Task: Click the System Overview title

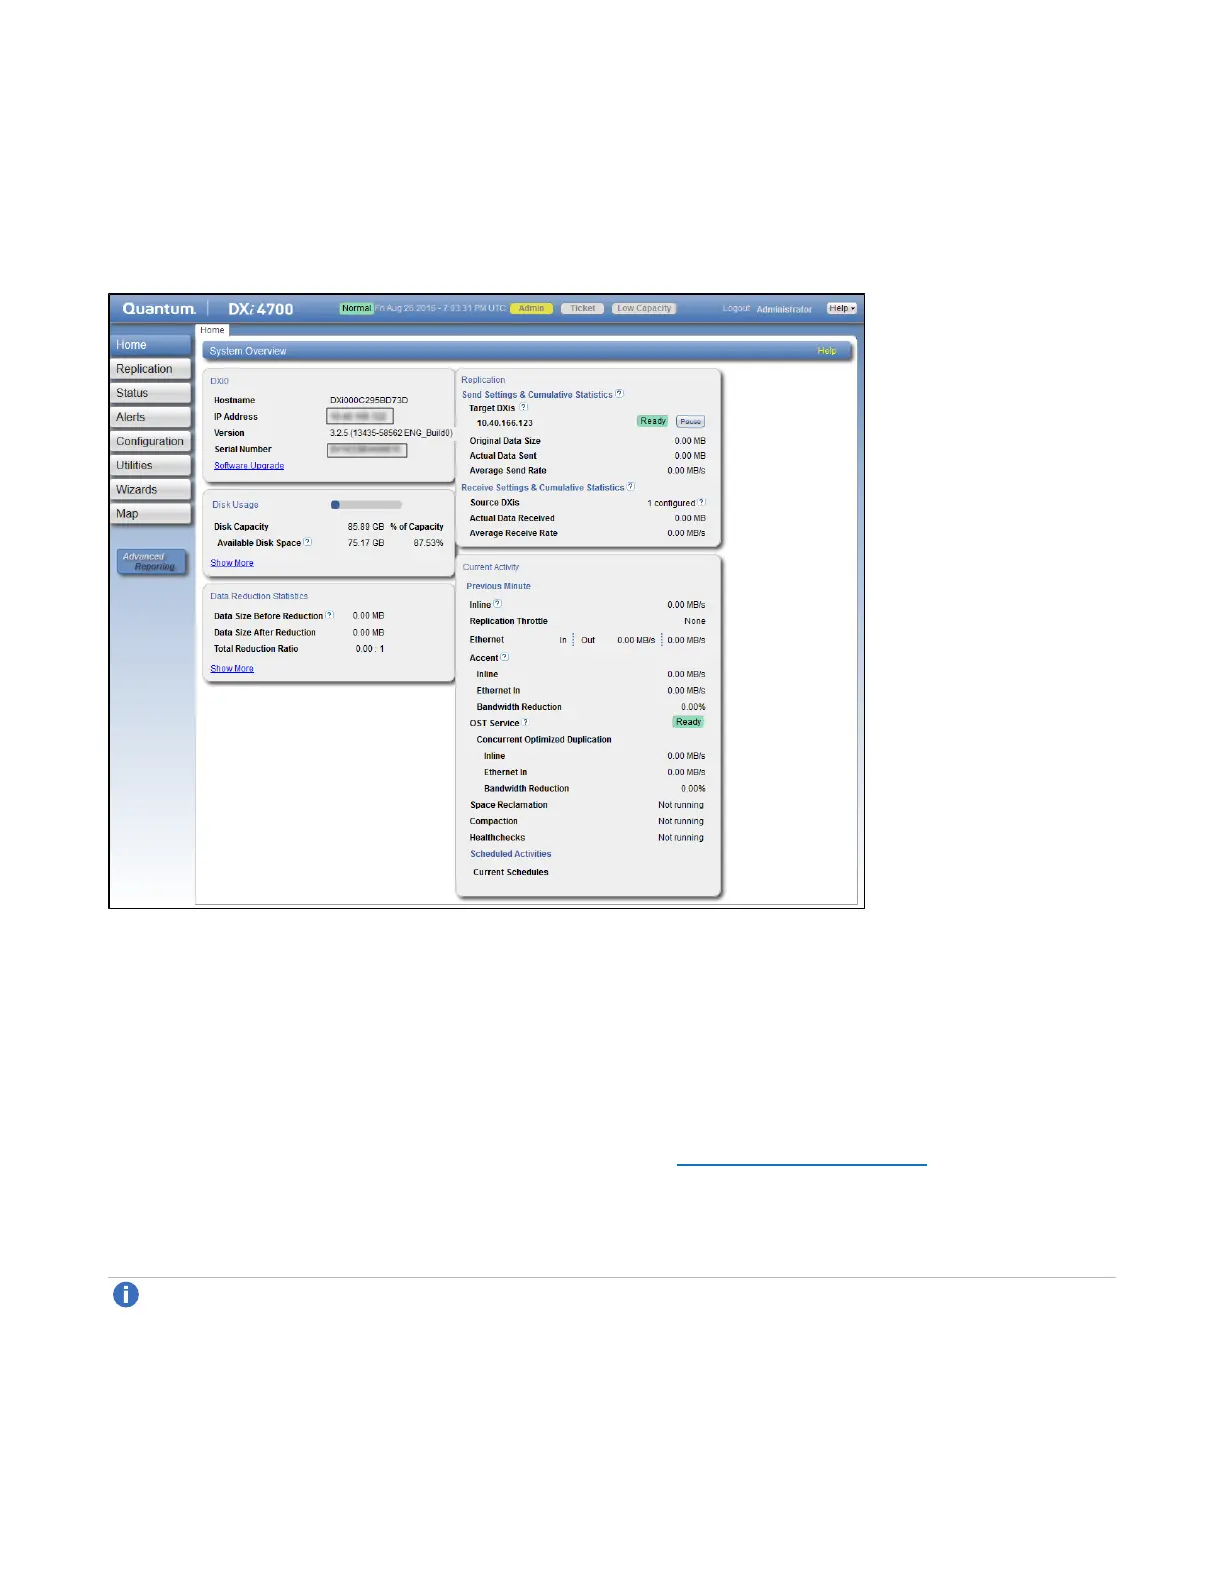Action: (x=248, y=351)
